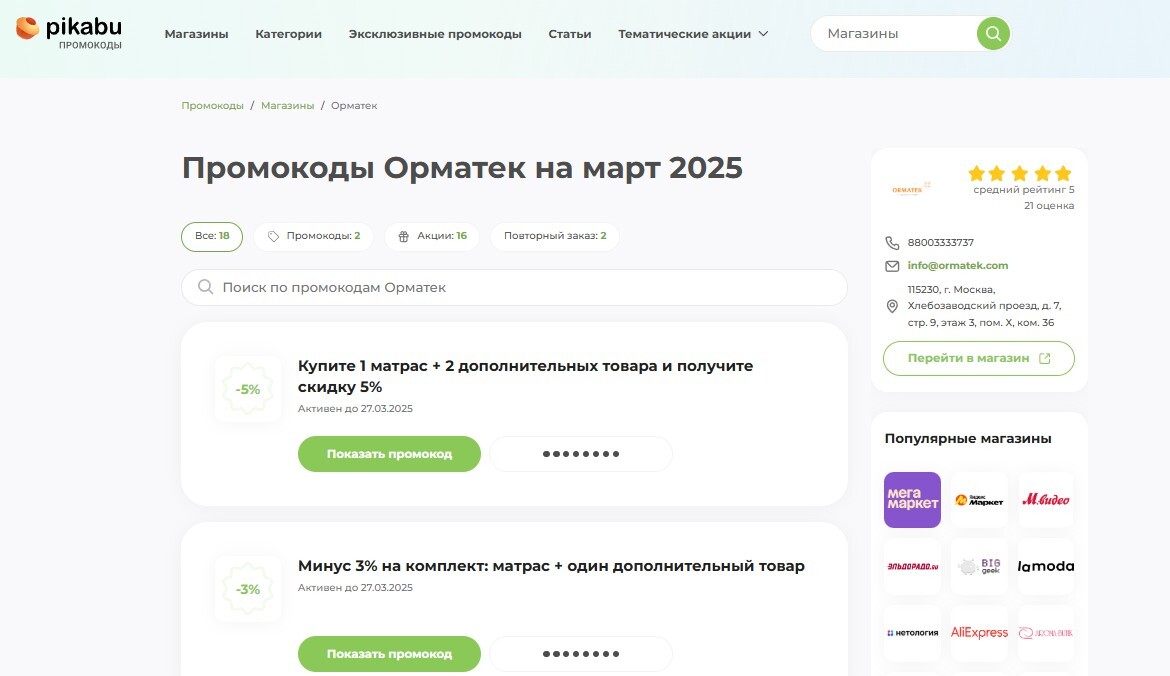This screenshot has height=676, width=1170.
Task: Click the hidden code field of the 3% offer
Action: pyautogui.click(x=581, y=654)
